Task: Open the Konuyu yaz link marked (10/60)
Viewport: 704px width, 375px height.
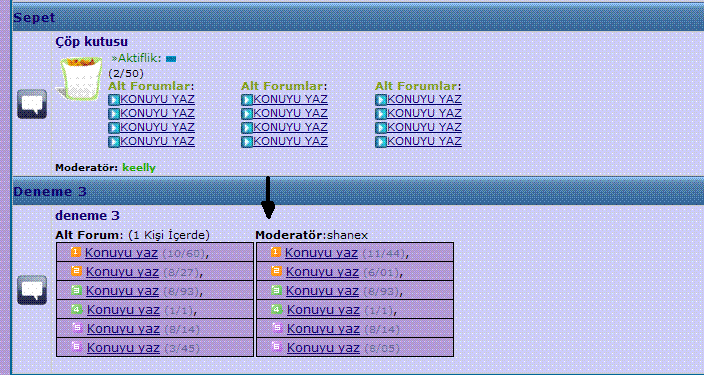Action: [x=121, y=253]
